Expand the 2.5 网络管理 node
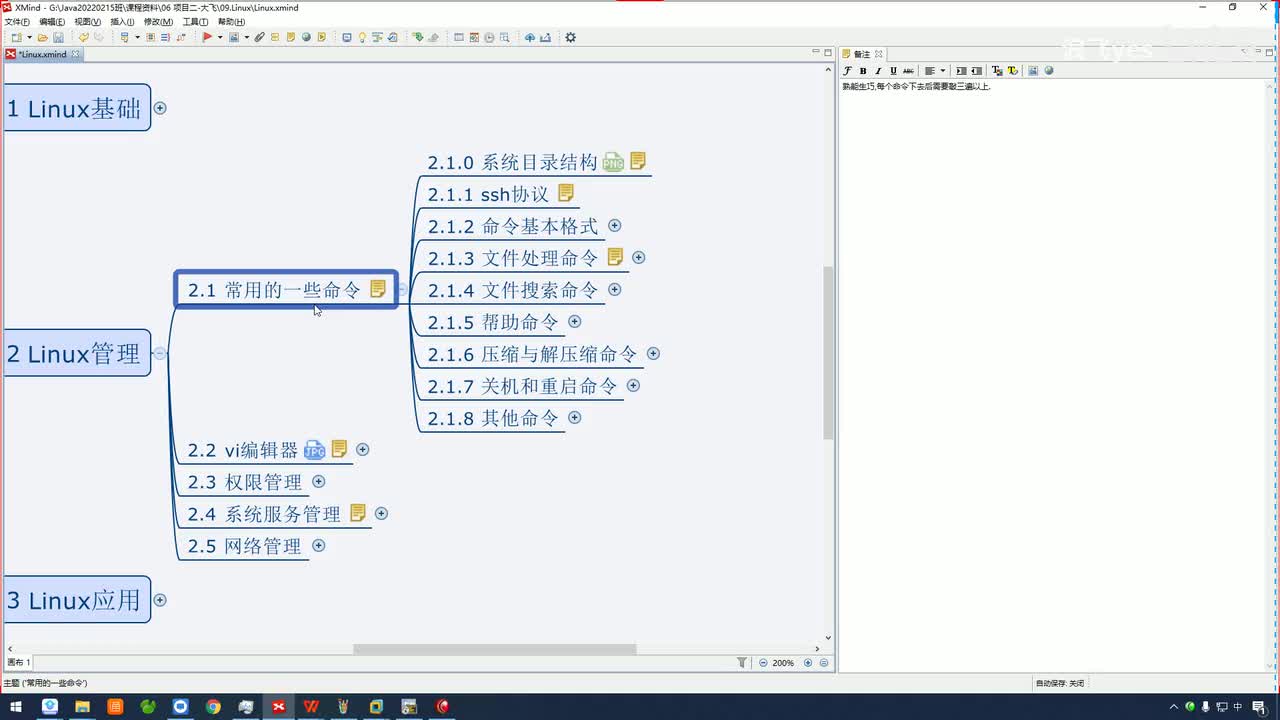Screen dimensions: 1280x720 pyautogui.click(x=319, y=545)
